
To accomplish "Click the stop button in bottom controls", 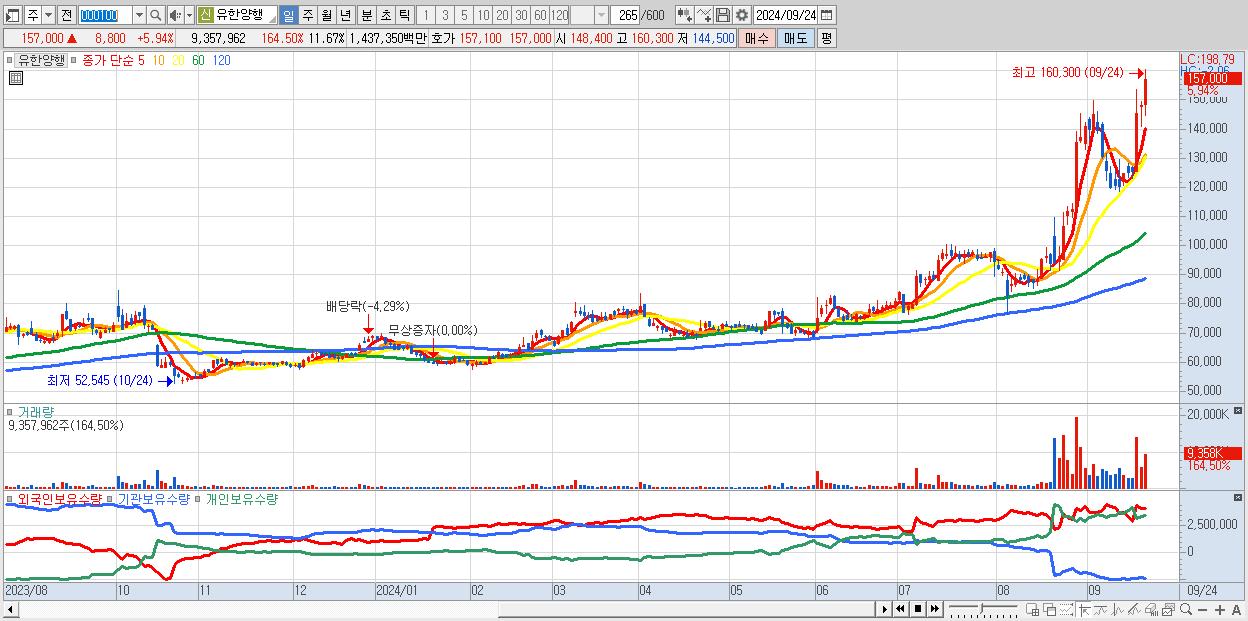I will click(917, 609).
